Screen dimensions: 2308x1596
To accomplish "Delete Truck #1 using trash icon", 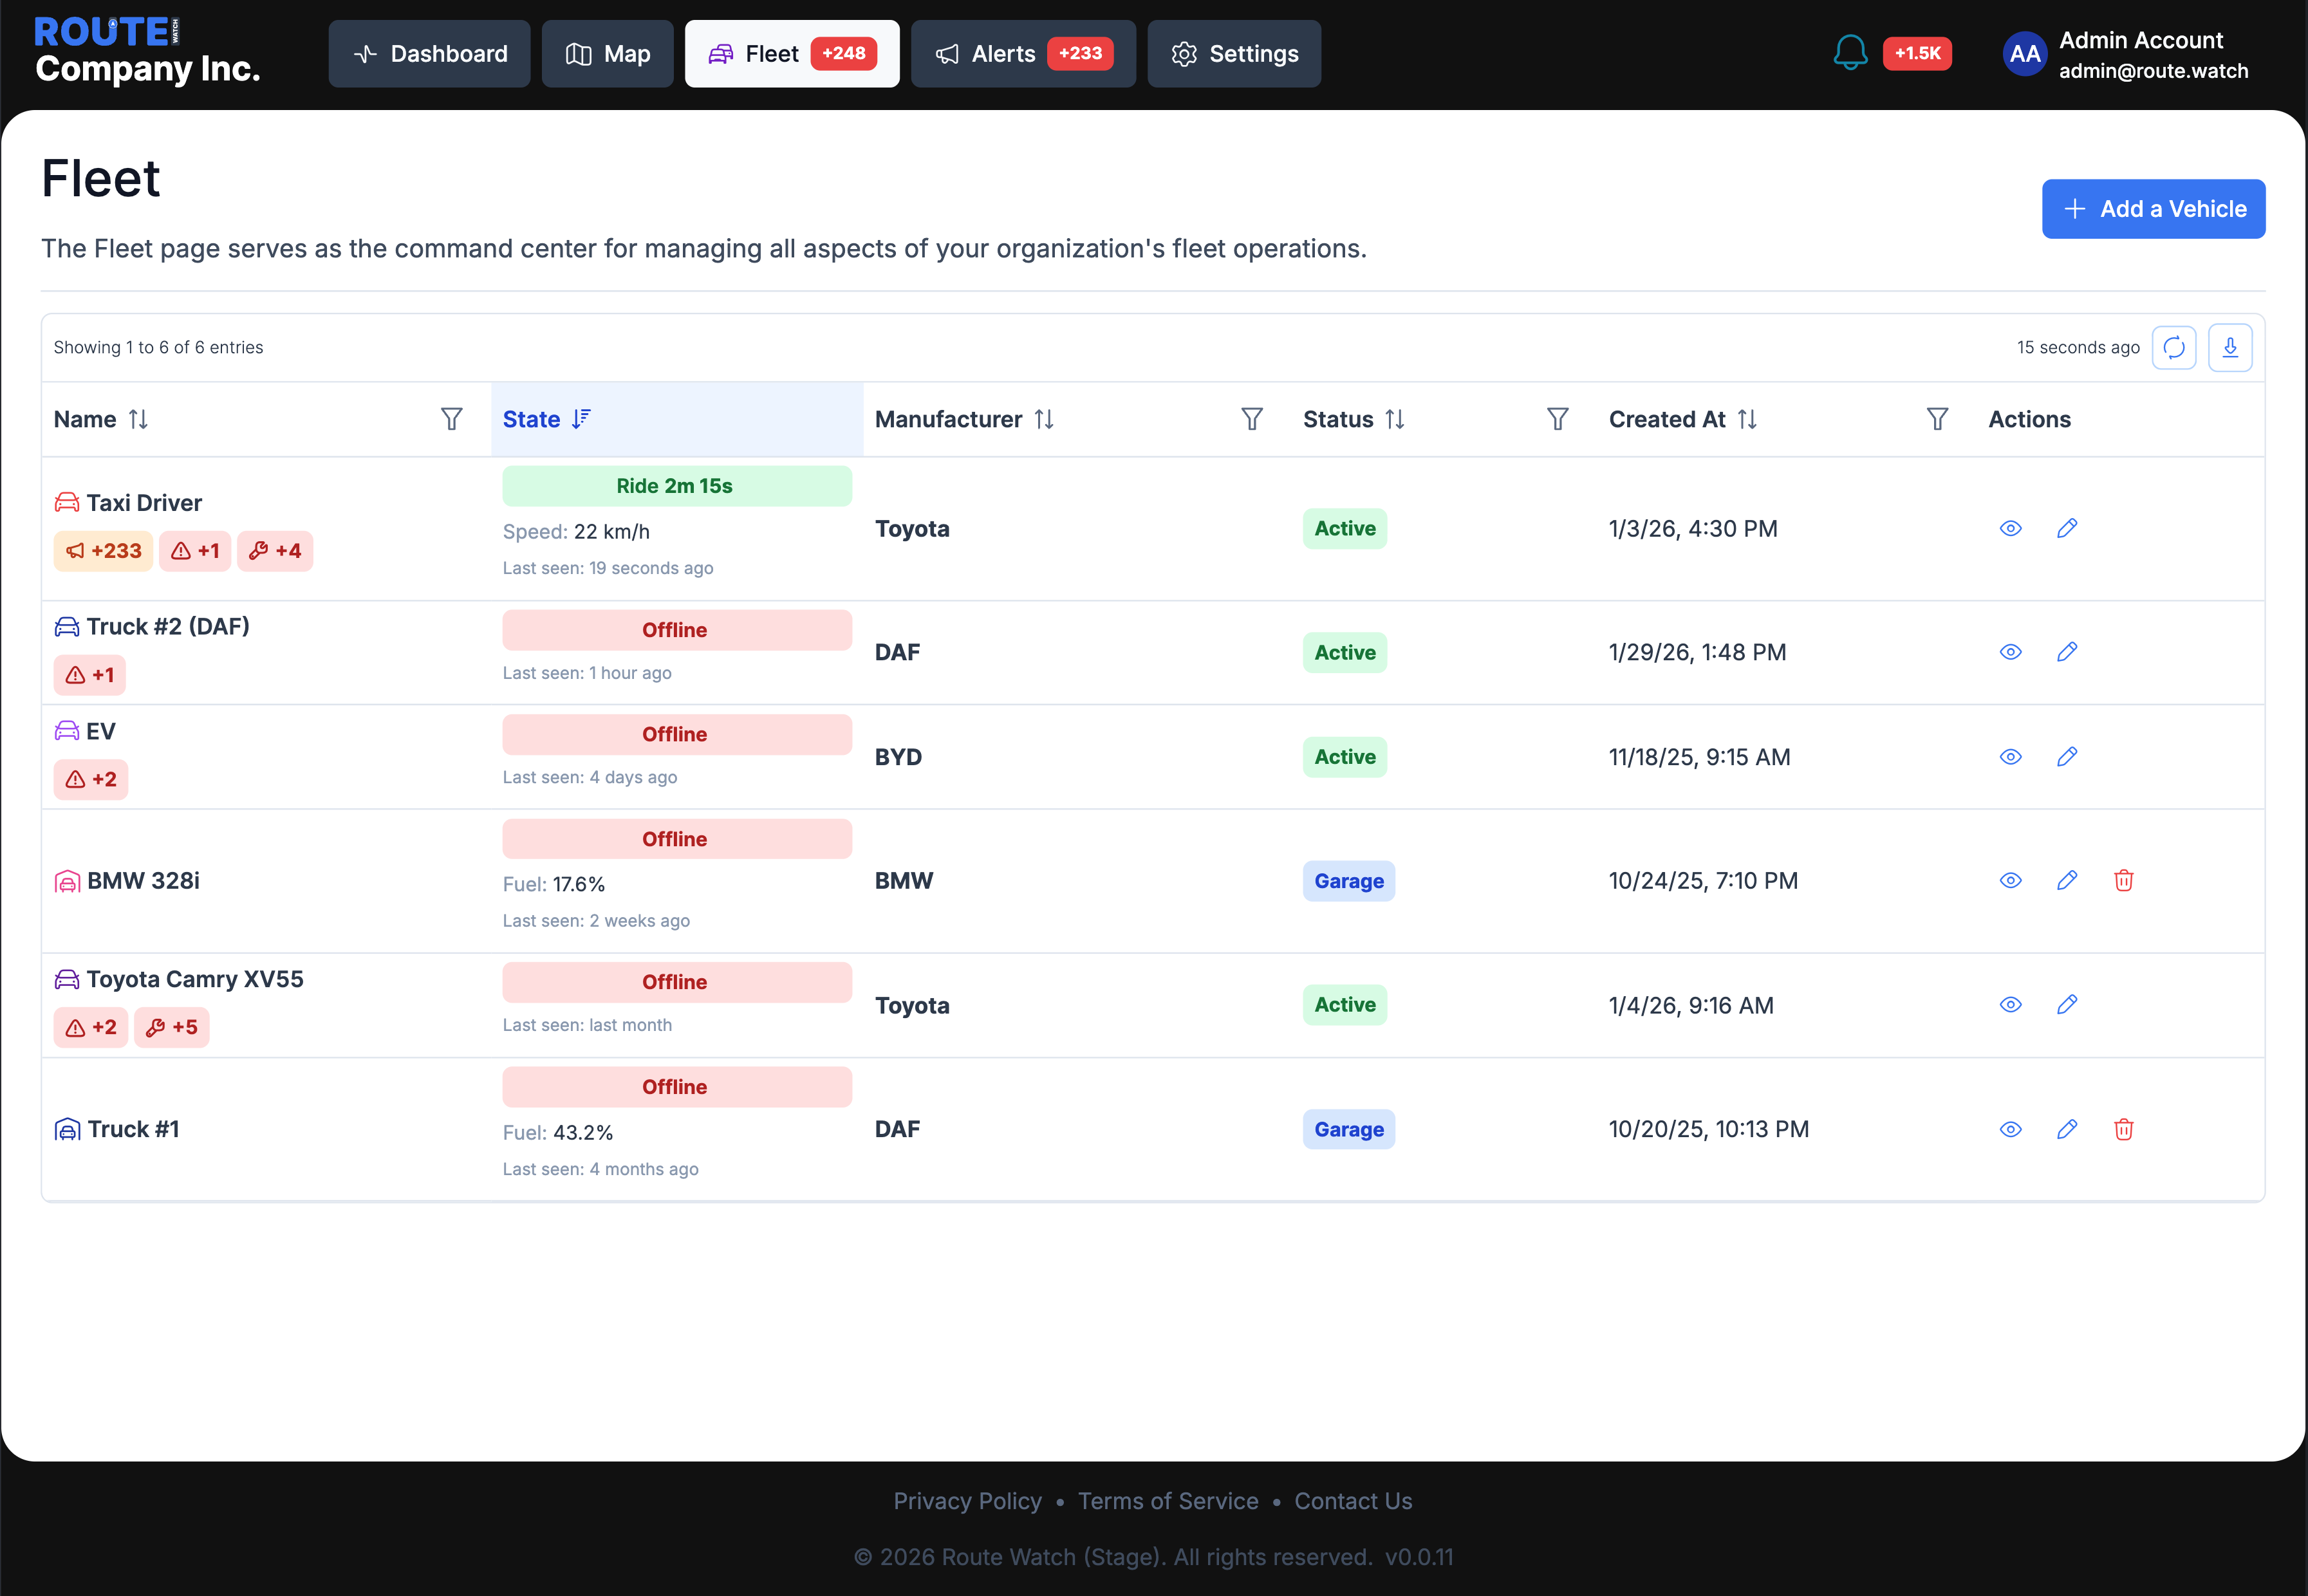I will [x=2123, y=1129].
